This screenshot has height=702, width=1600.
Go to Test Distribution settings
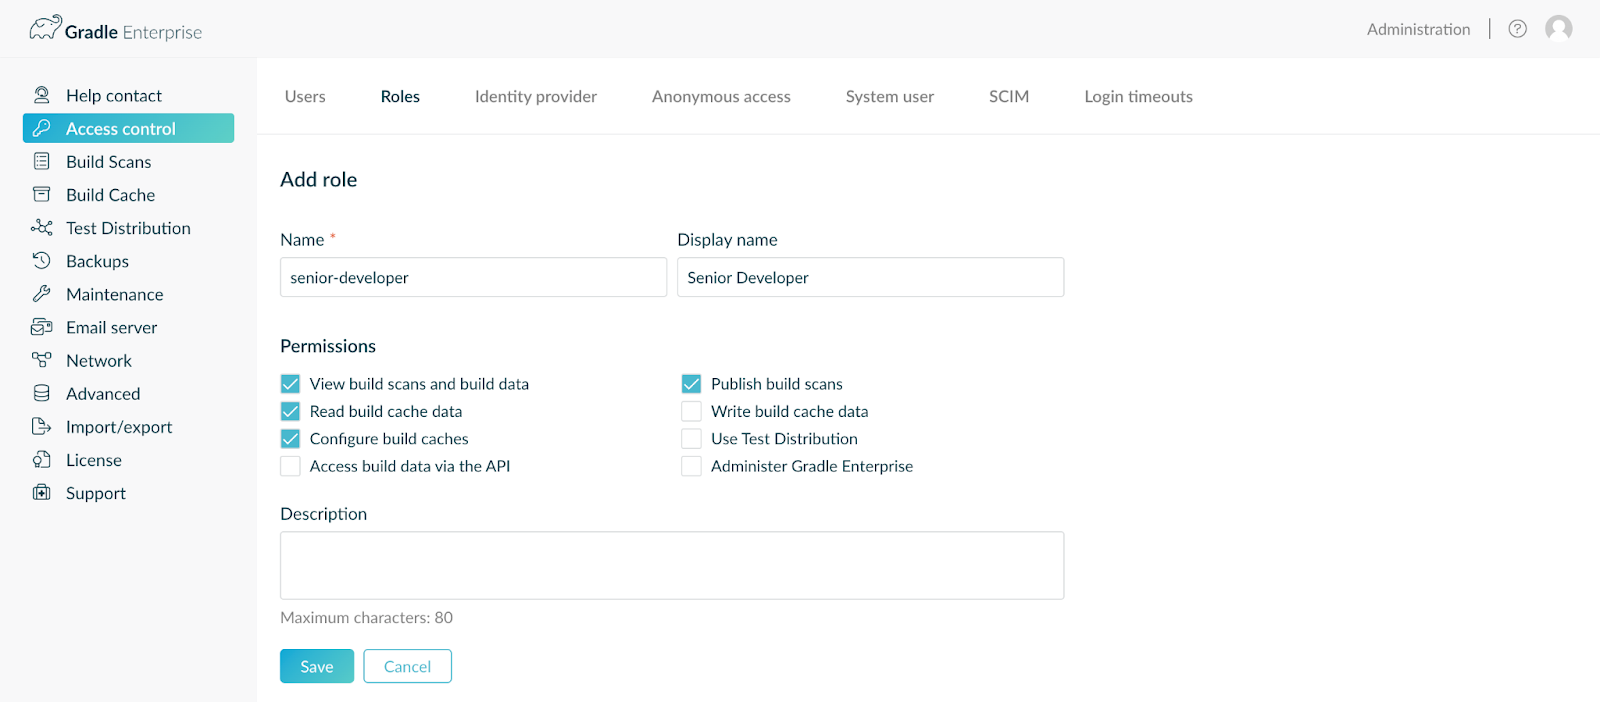128,227
